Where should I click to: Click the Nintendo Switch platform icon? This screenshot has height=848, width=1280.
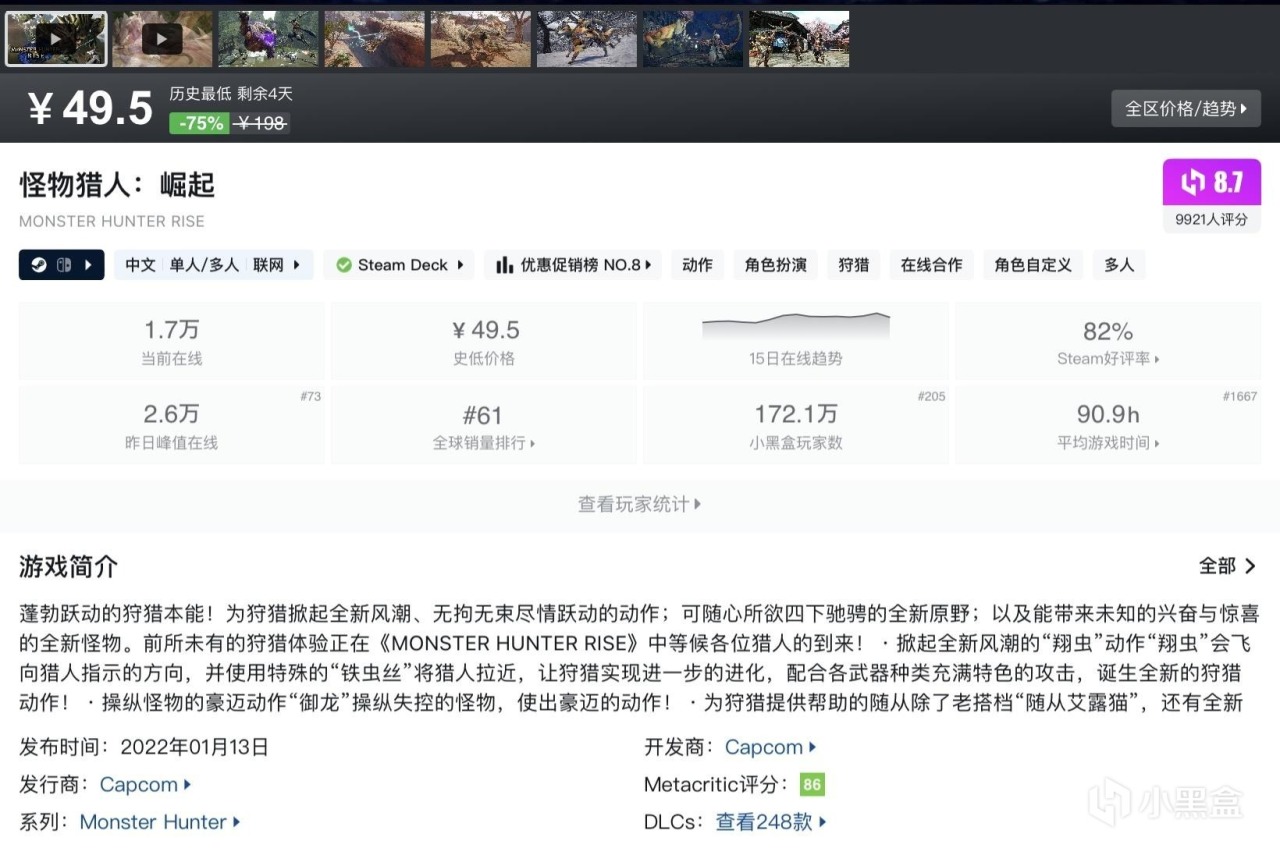pos(63,265)
